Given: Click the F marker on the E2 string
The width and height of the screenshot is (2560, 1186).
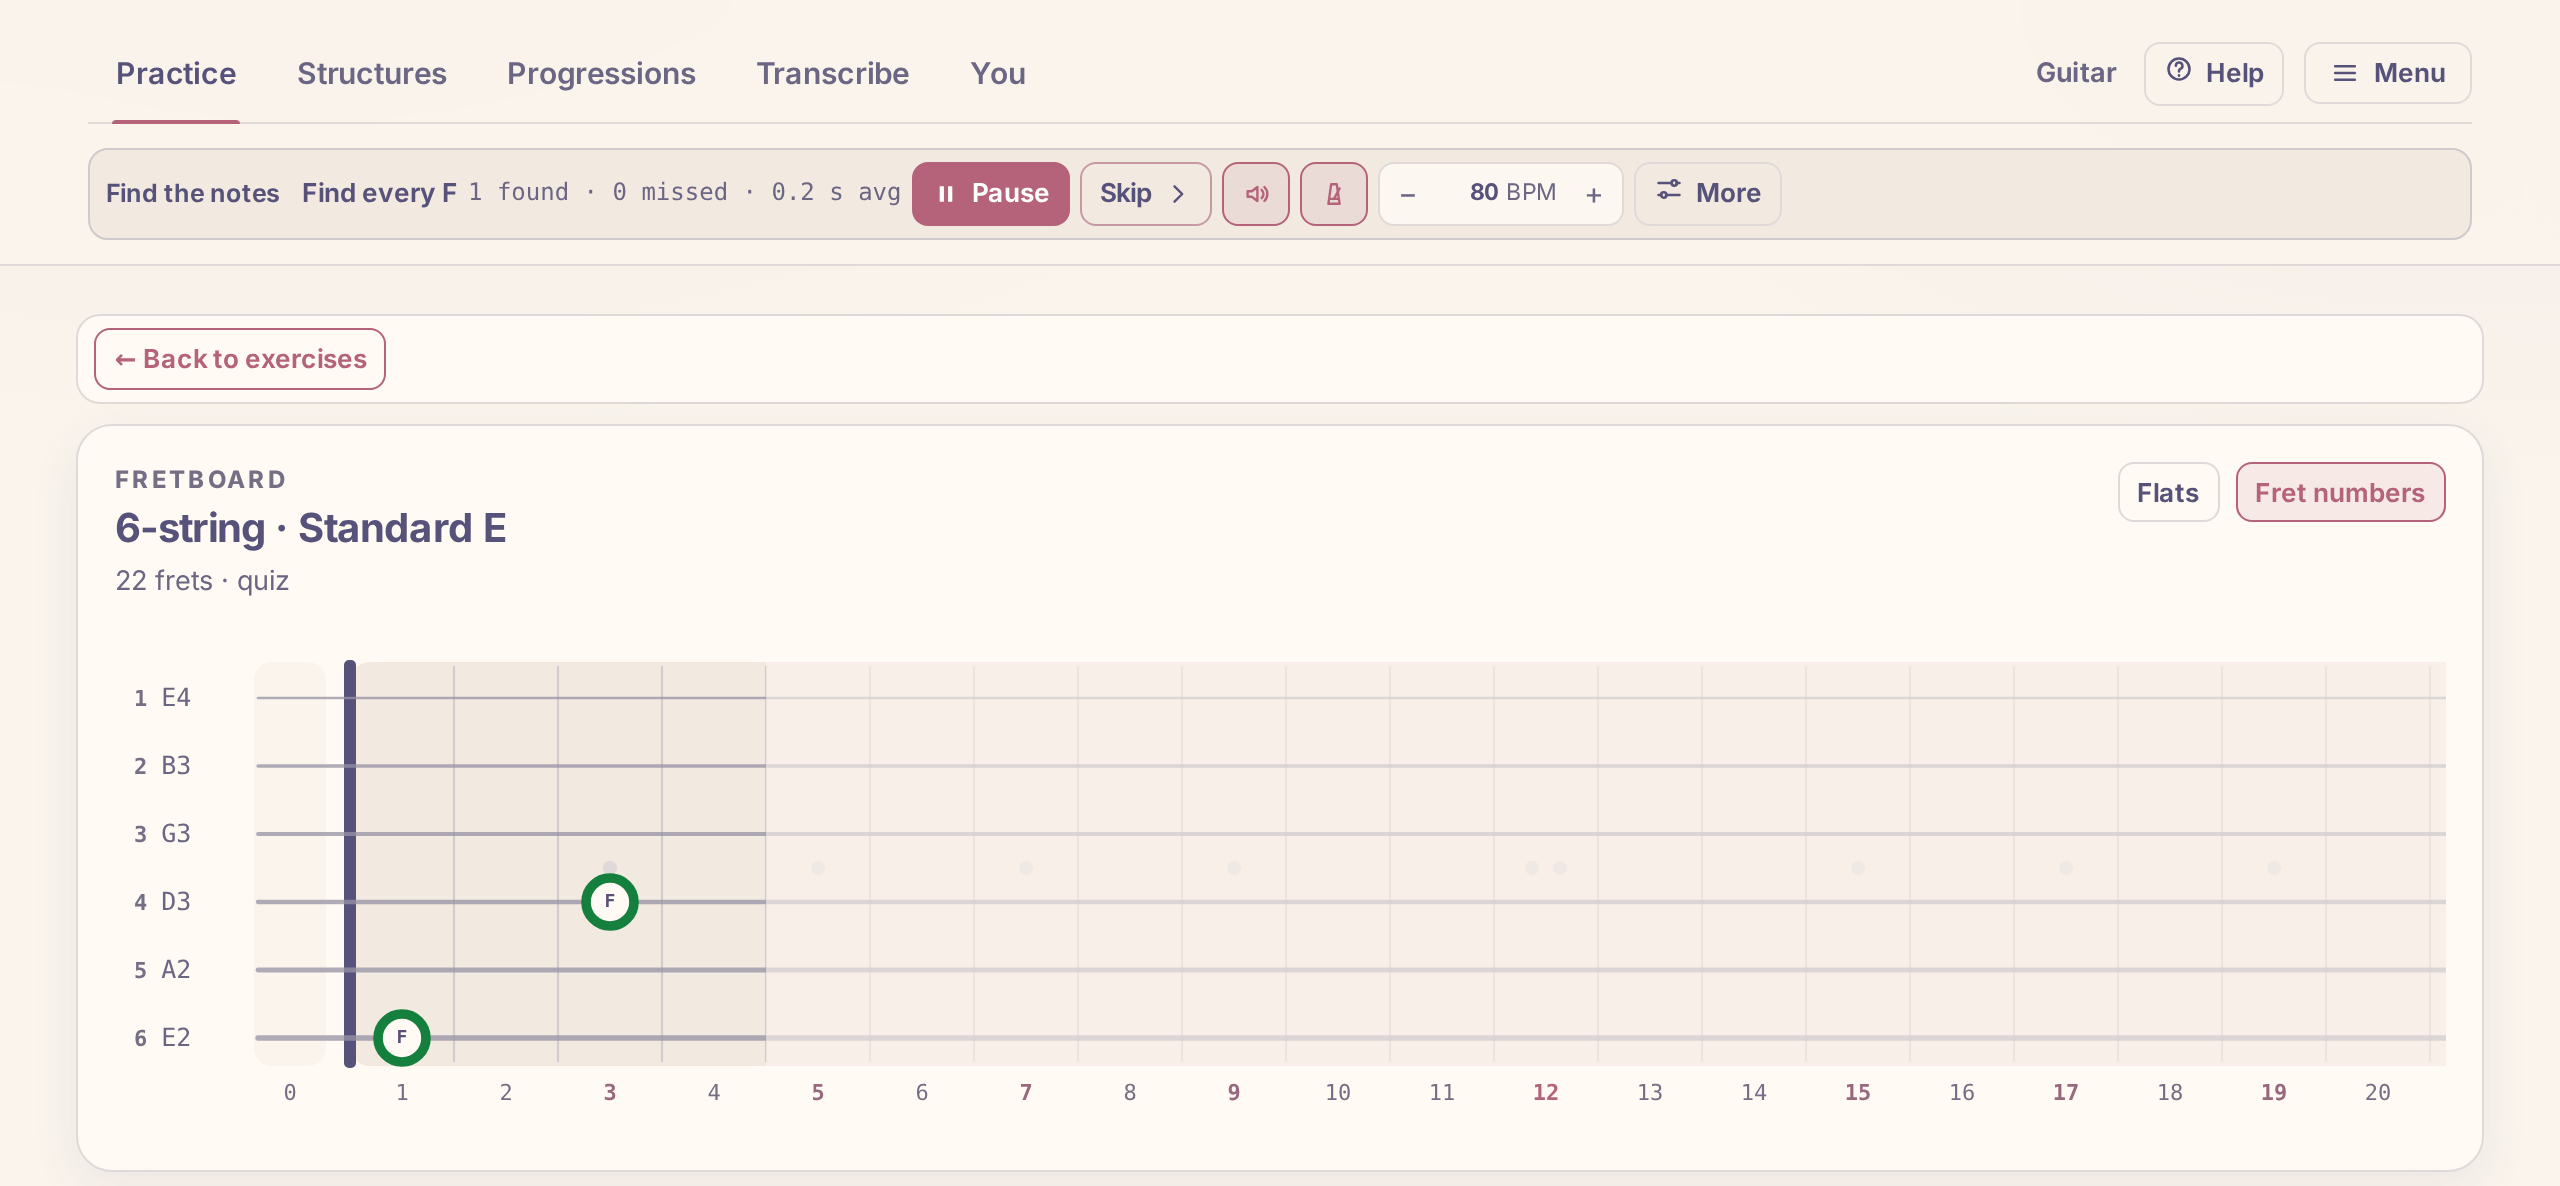Looking at the screenshot, I should (402, 1038).
